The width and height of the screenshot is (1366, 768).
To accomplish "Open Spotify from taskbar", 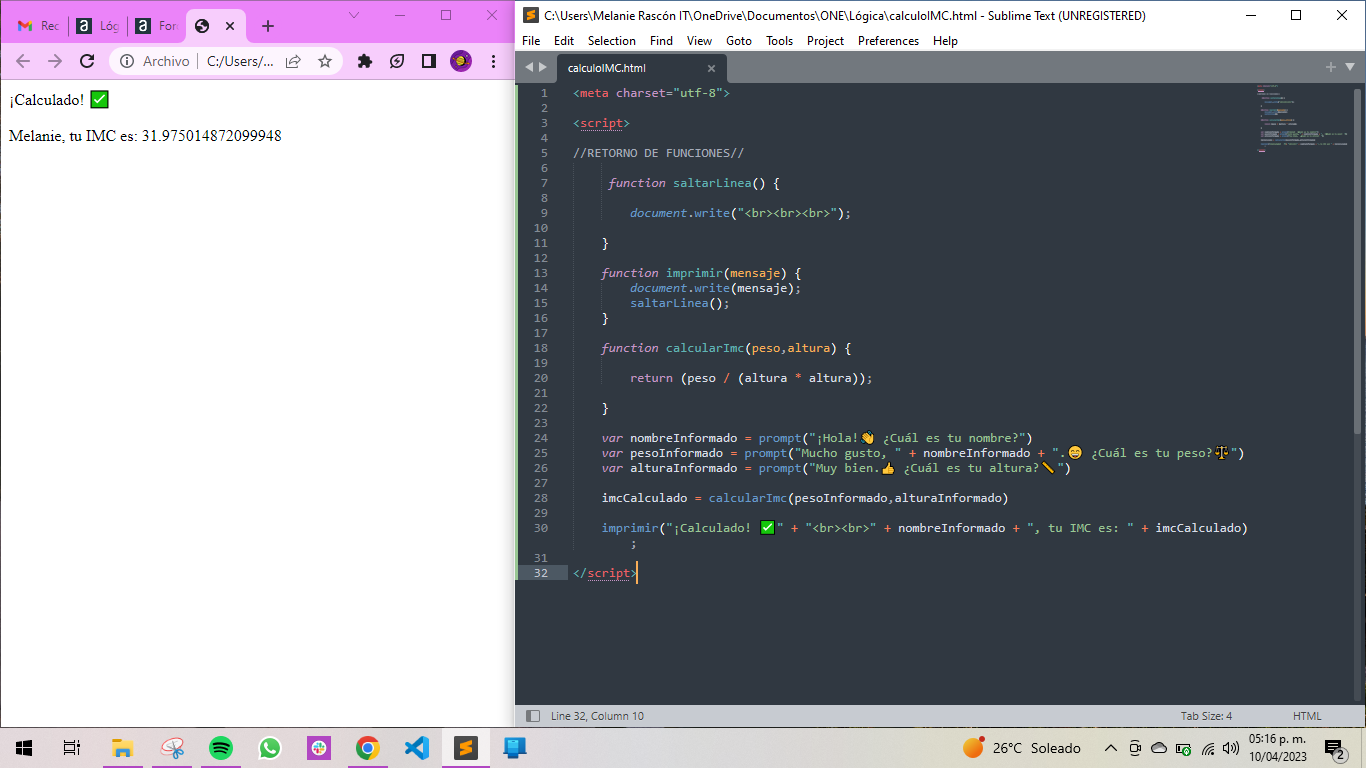I will click(x=221, y=748).
